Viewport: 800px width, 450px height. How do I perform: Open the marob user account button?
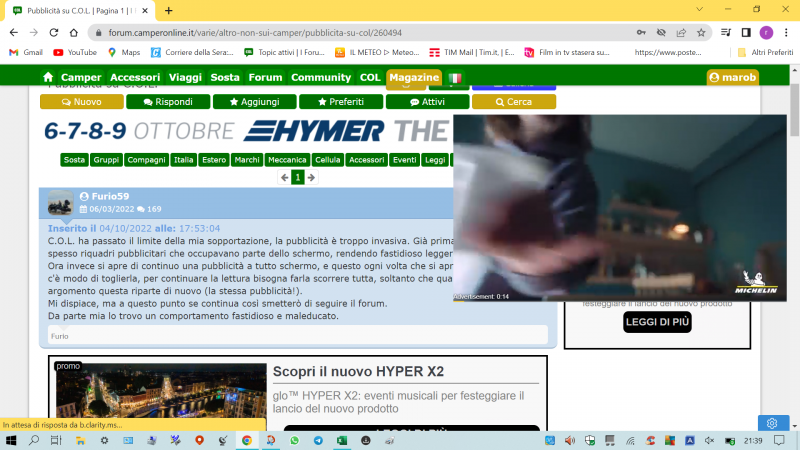point(732,78)
